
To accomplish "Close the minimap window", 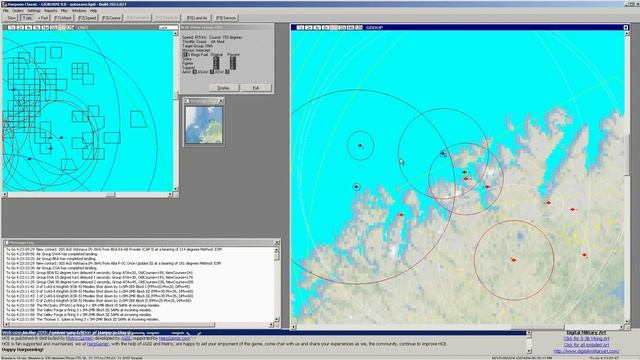I will point(221,101).
